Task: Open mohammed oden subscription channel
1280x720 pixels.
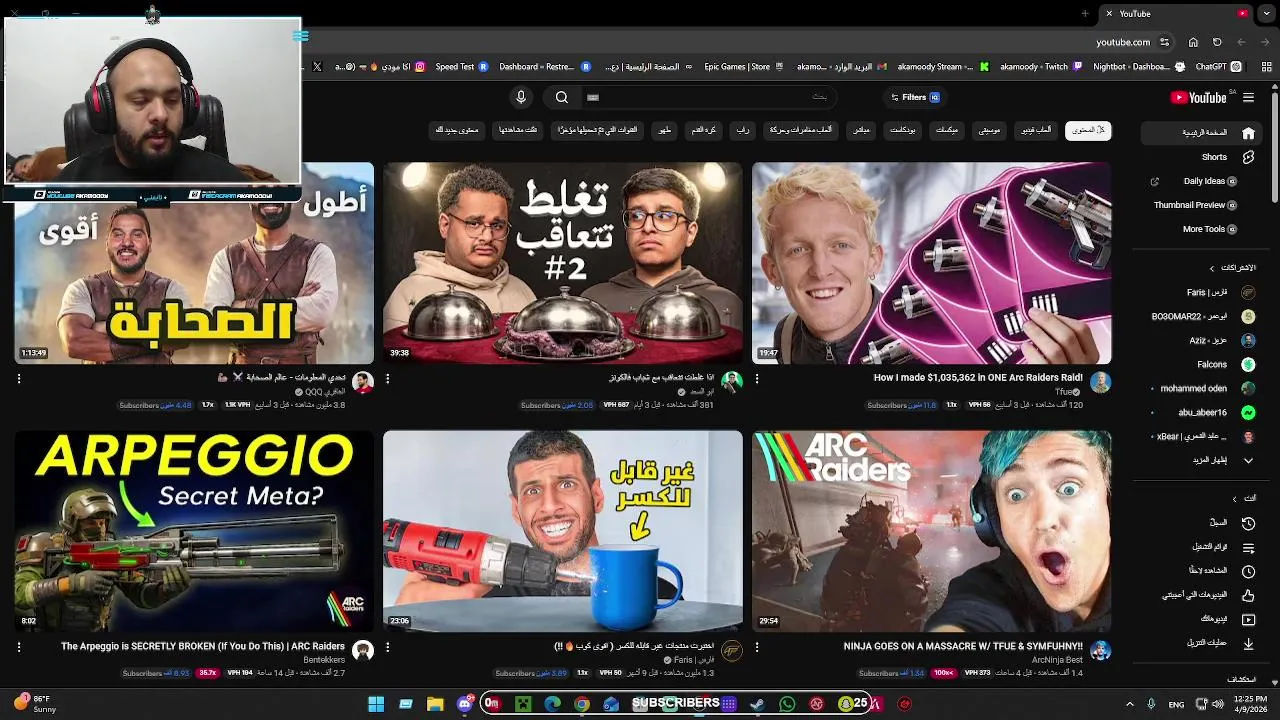Action: tap(1202, 388)
